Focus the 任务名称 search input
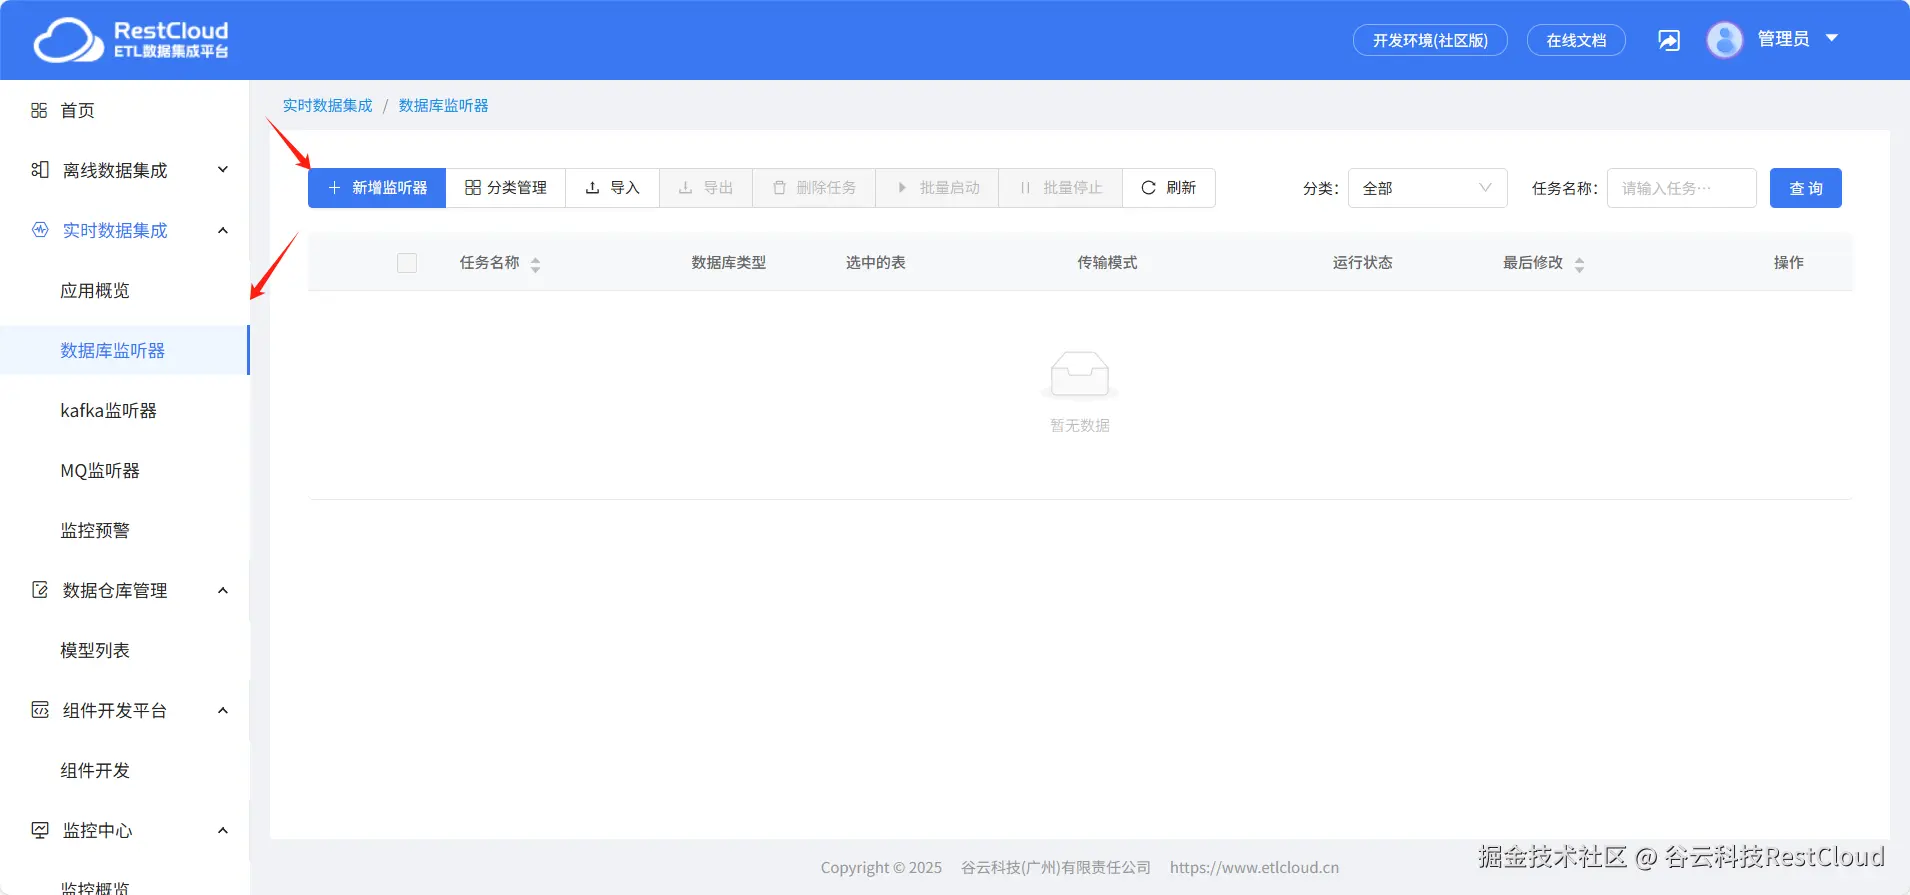This screenshot has width=1910, height=895. pyautogui.click(x=1682, y=188)
